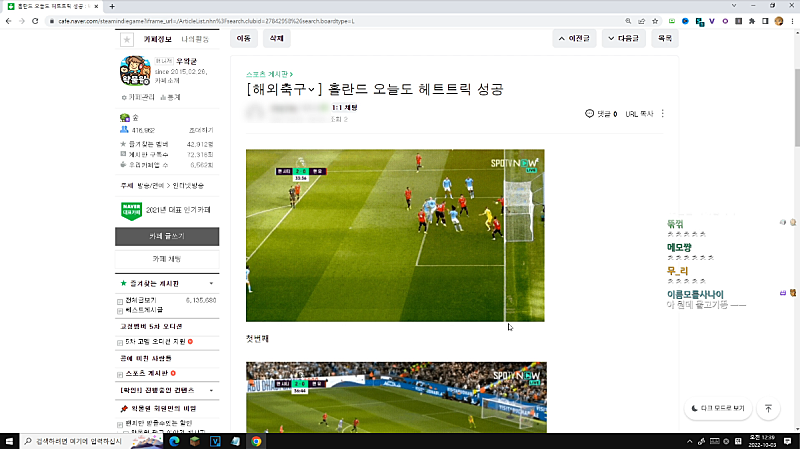Click the share page icon in address bar
Screen dimensions: 800x449
click(x=641, y=21)
